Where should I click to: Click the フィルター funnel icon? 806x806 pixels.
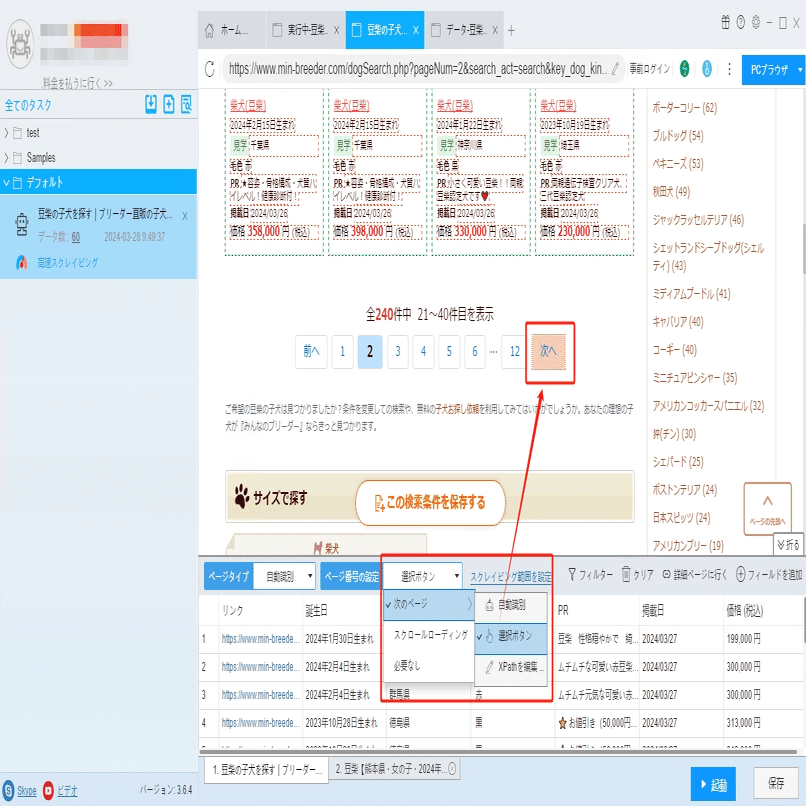(x=572, y=575)
